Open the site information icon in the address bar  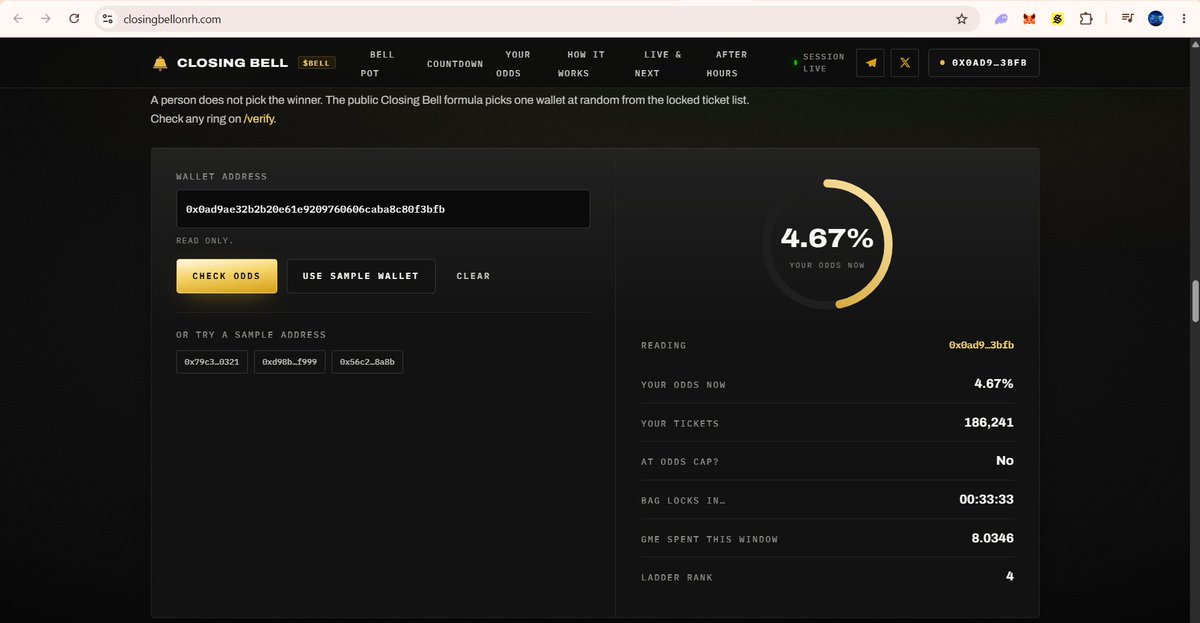(x=109, y=18)
